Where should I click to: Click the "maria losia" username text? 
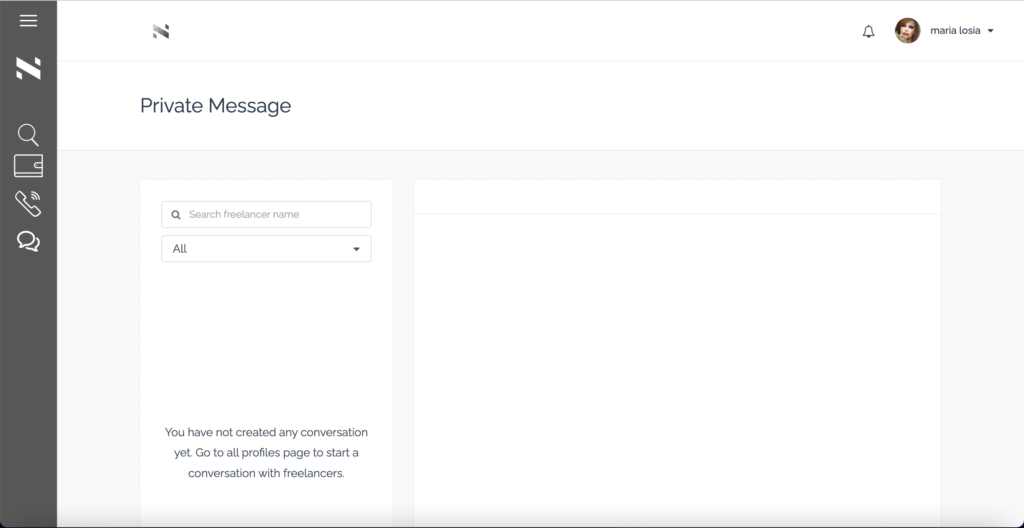click(x=955, y=31)
